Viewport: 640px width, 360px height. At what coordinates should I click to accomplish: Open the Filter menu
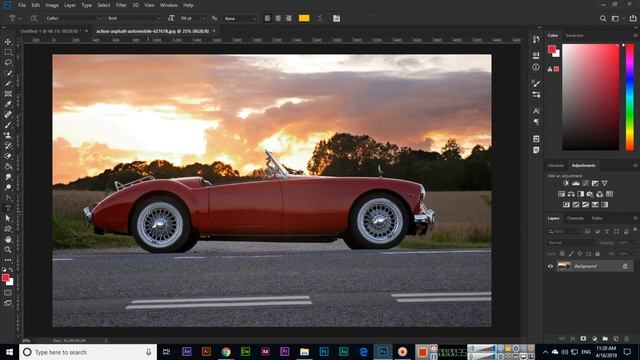pyautogui.click(x=121, y=5)
